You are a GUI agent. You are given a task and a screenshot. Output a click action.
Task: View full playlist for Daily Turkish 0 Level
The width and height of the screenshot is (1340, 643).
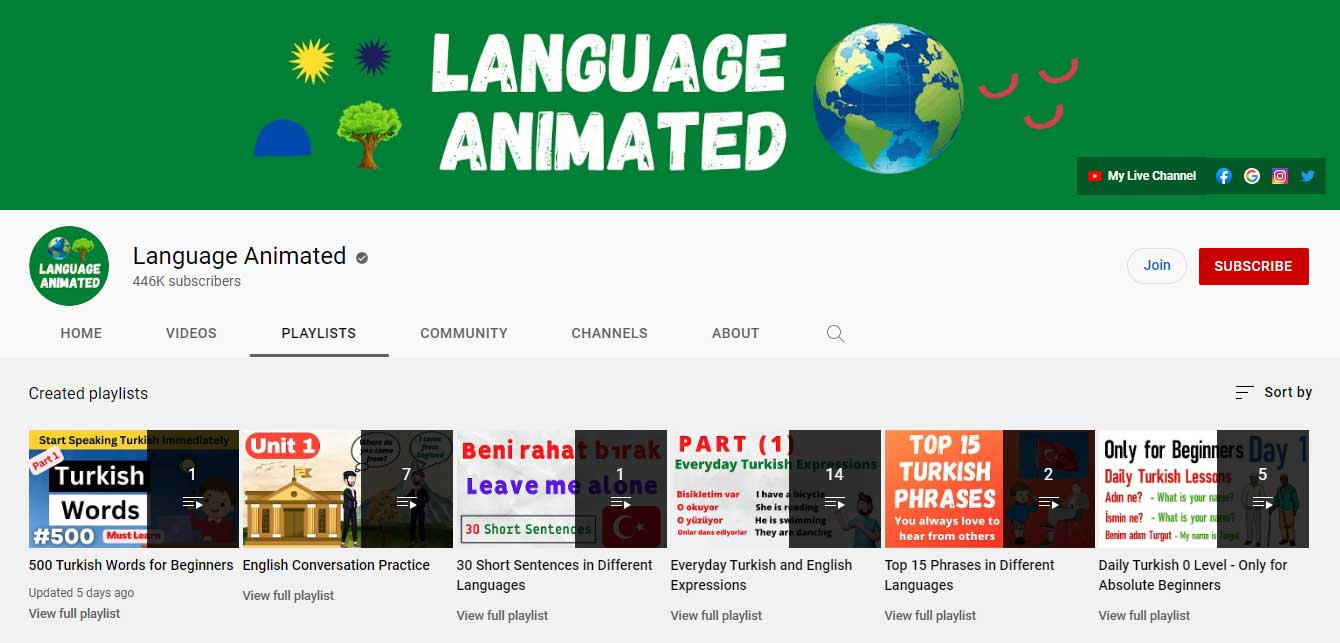[x=1144, y=615]
